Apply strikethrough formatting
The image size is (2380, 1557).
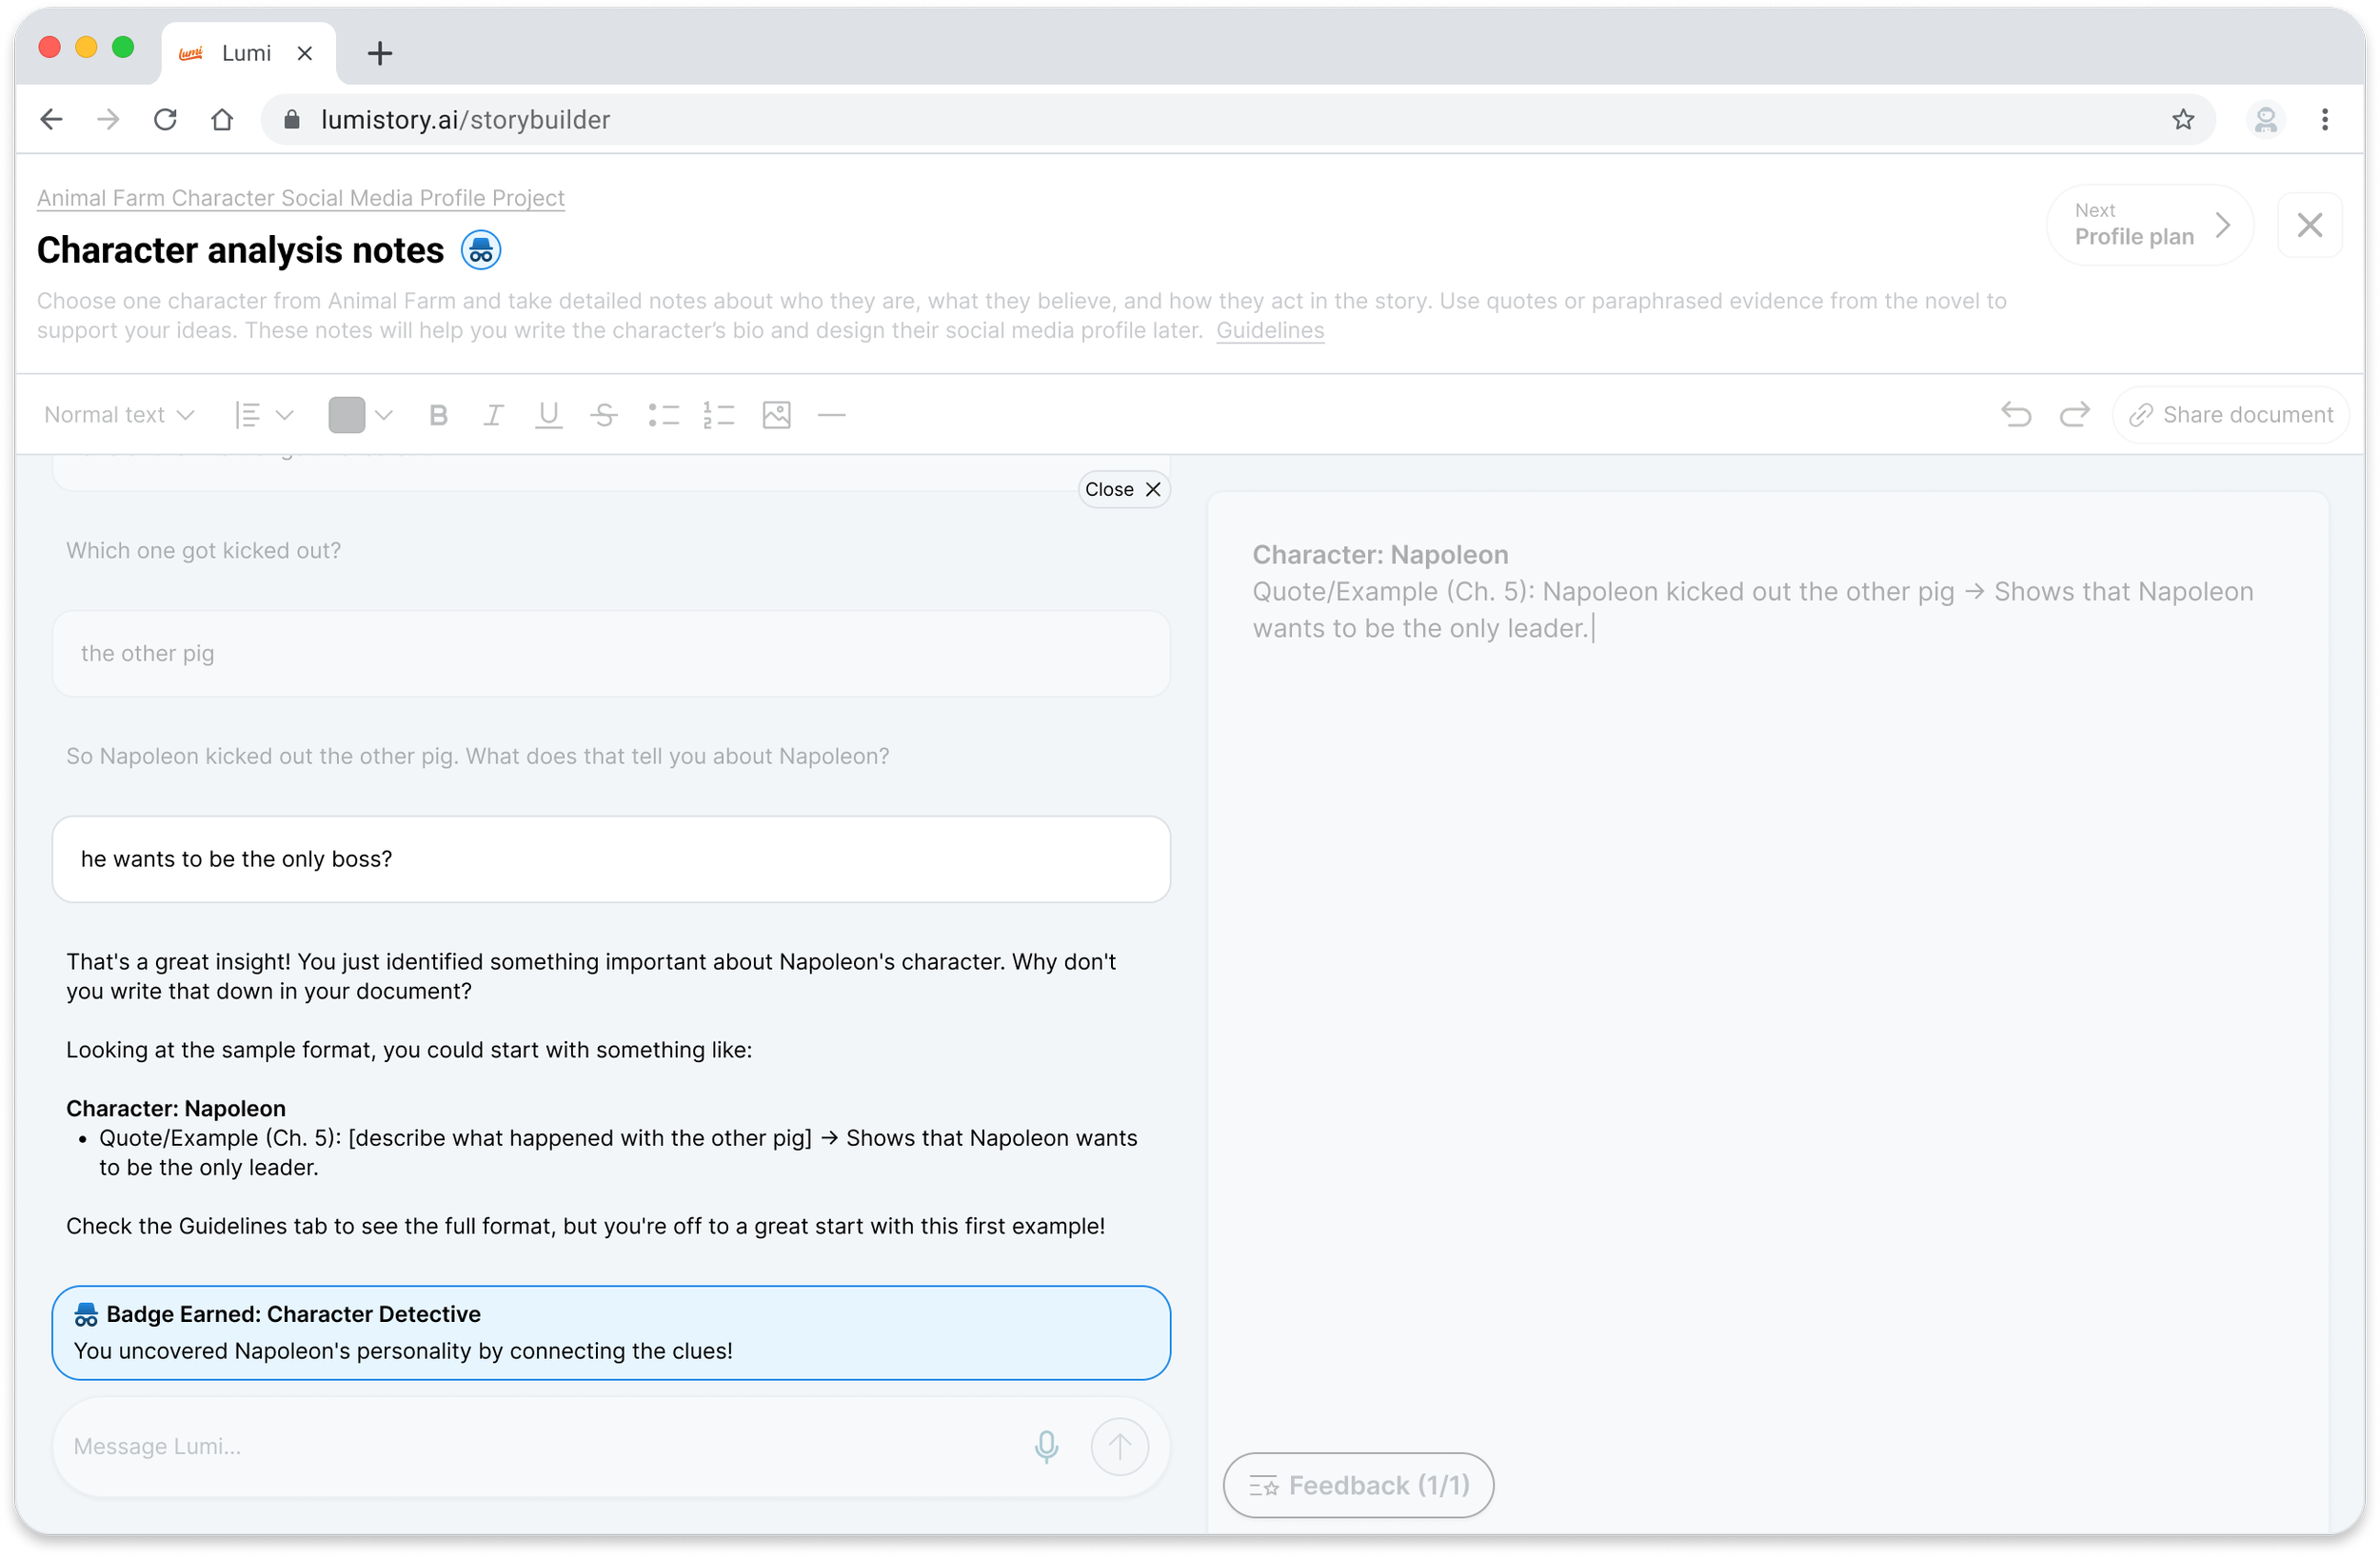[604, 415]
